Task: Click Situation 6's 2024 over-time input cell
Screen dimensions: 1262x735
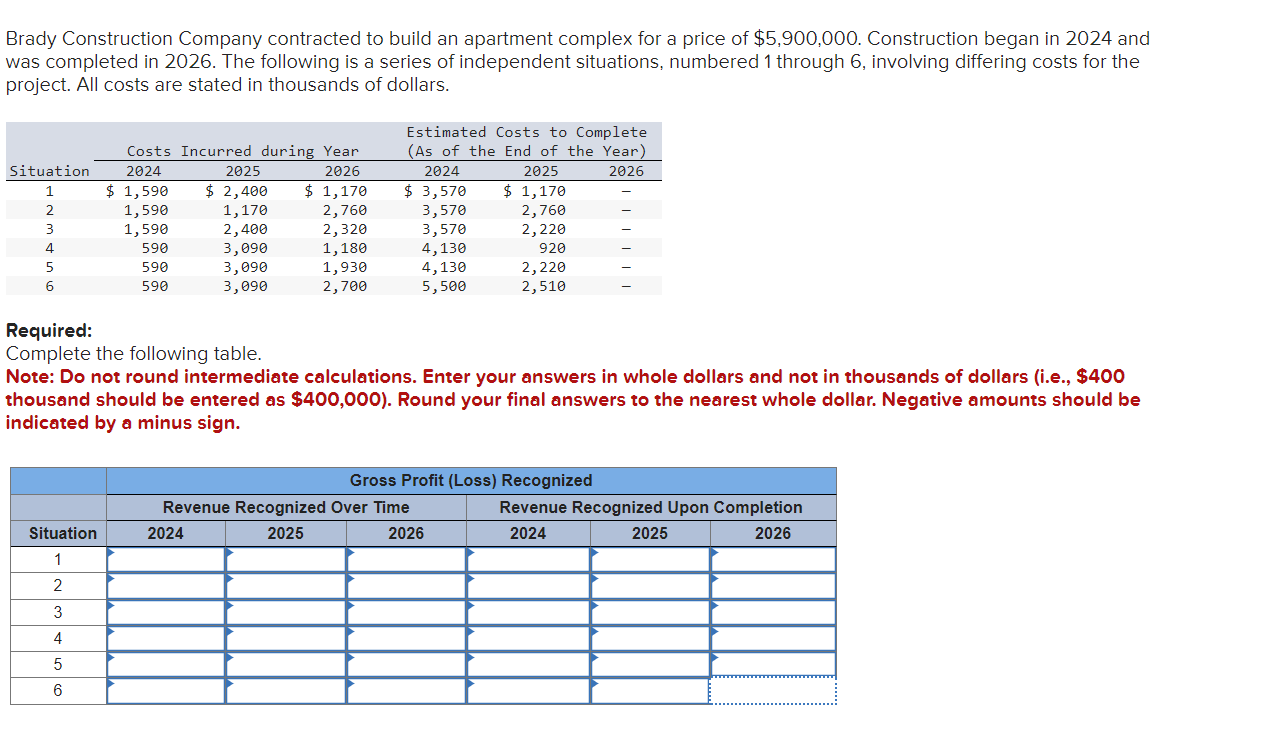Action: tap(165, 690)
